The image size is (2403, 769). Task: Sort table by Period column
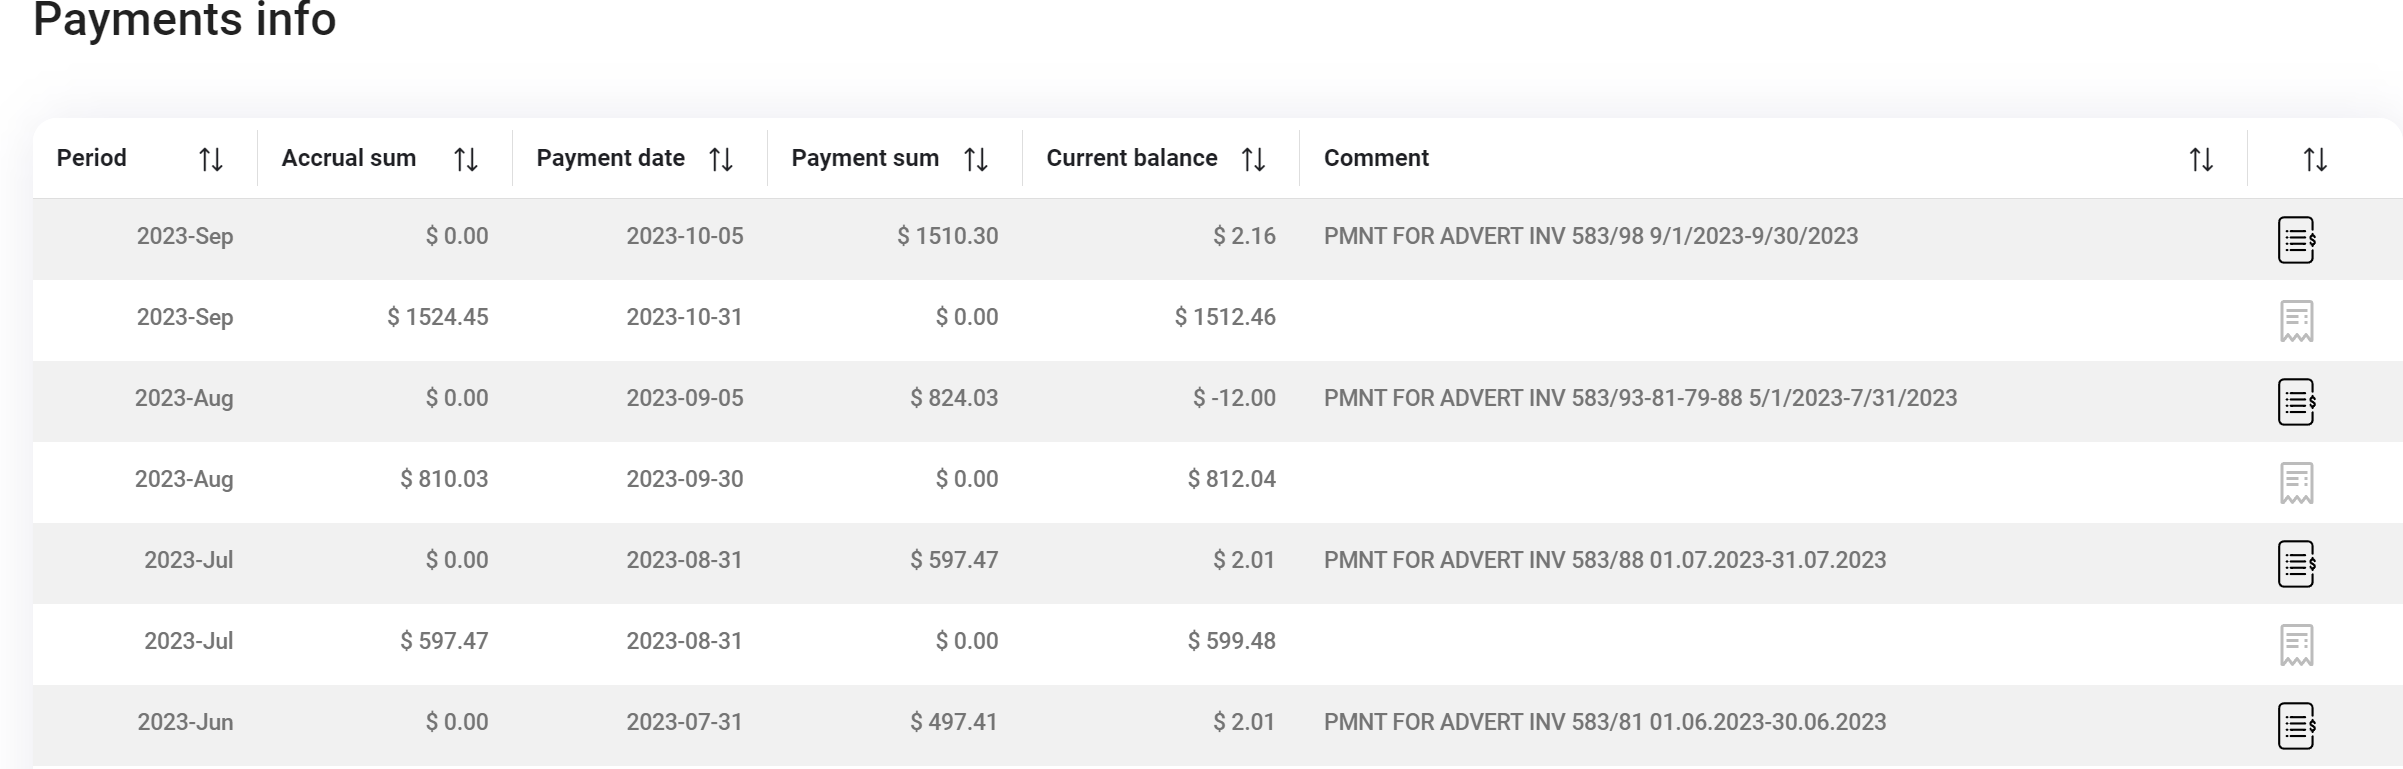tap(210, 159)
